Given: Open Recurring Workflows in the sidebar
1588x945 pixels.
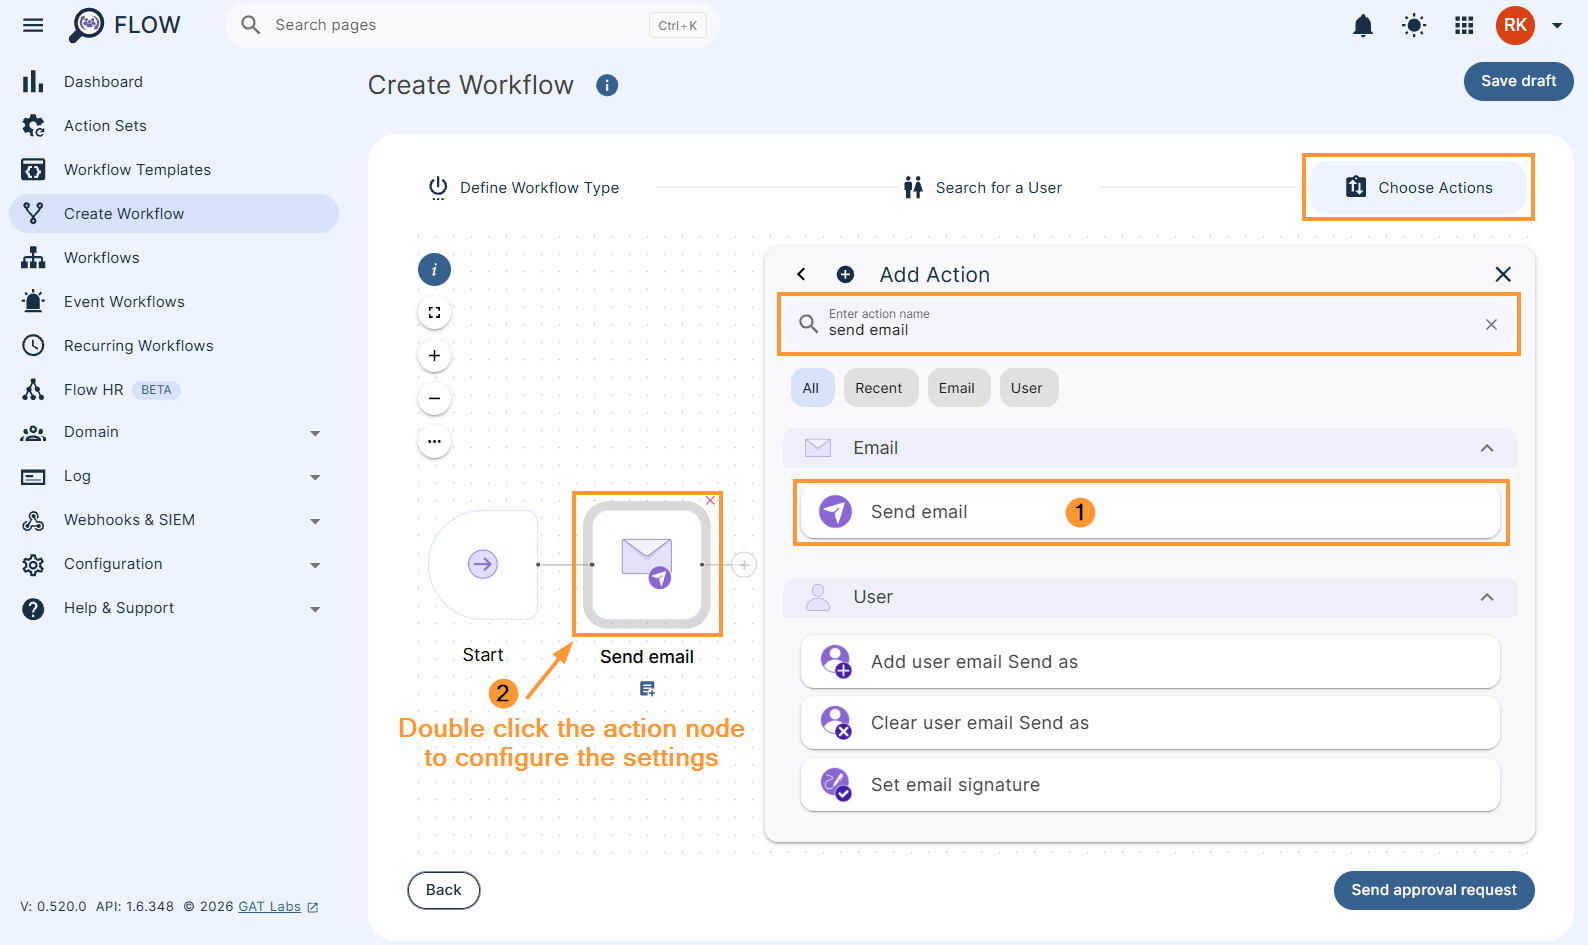Looking at the screenshot, I should coord(174,346).
